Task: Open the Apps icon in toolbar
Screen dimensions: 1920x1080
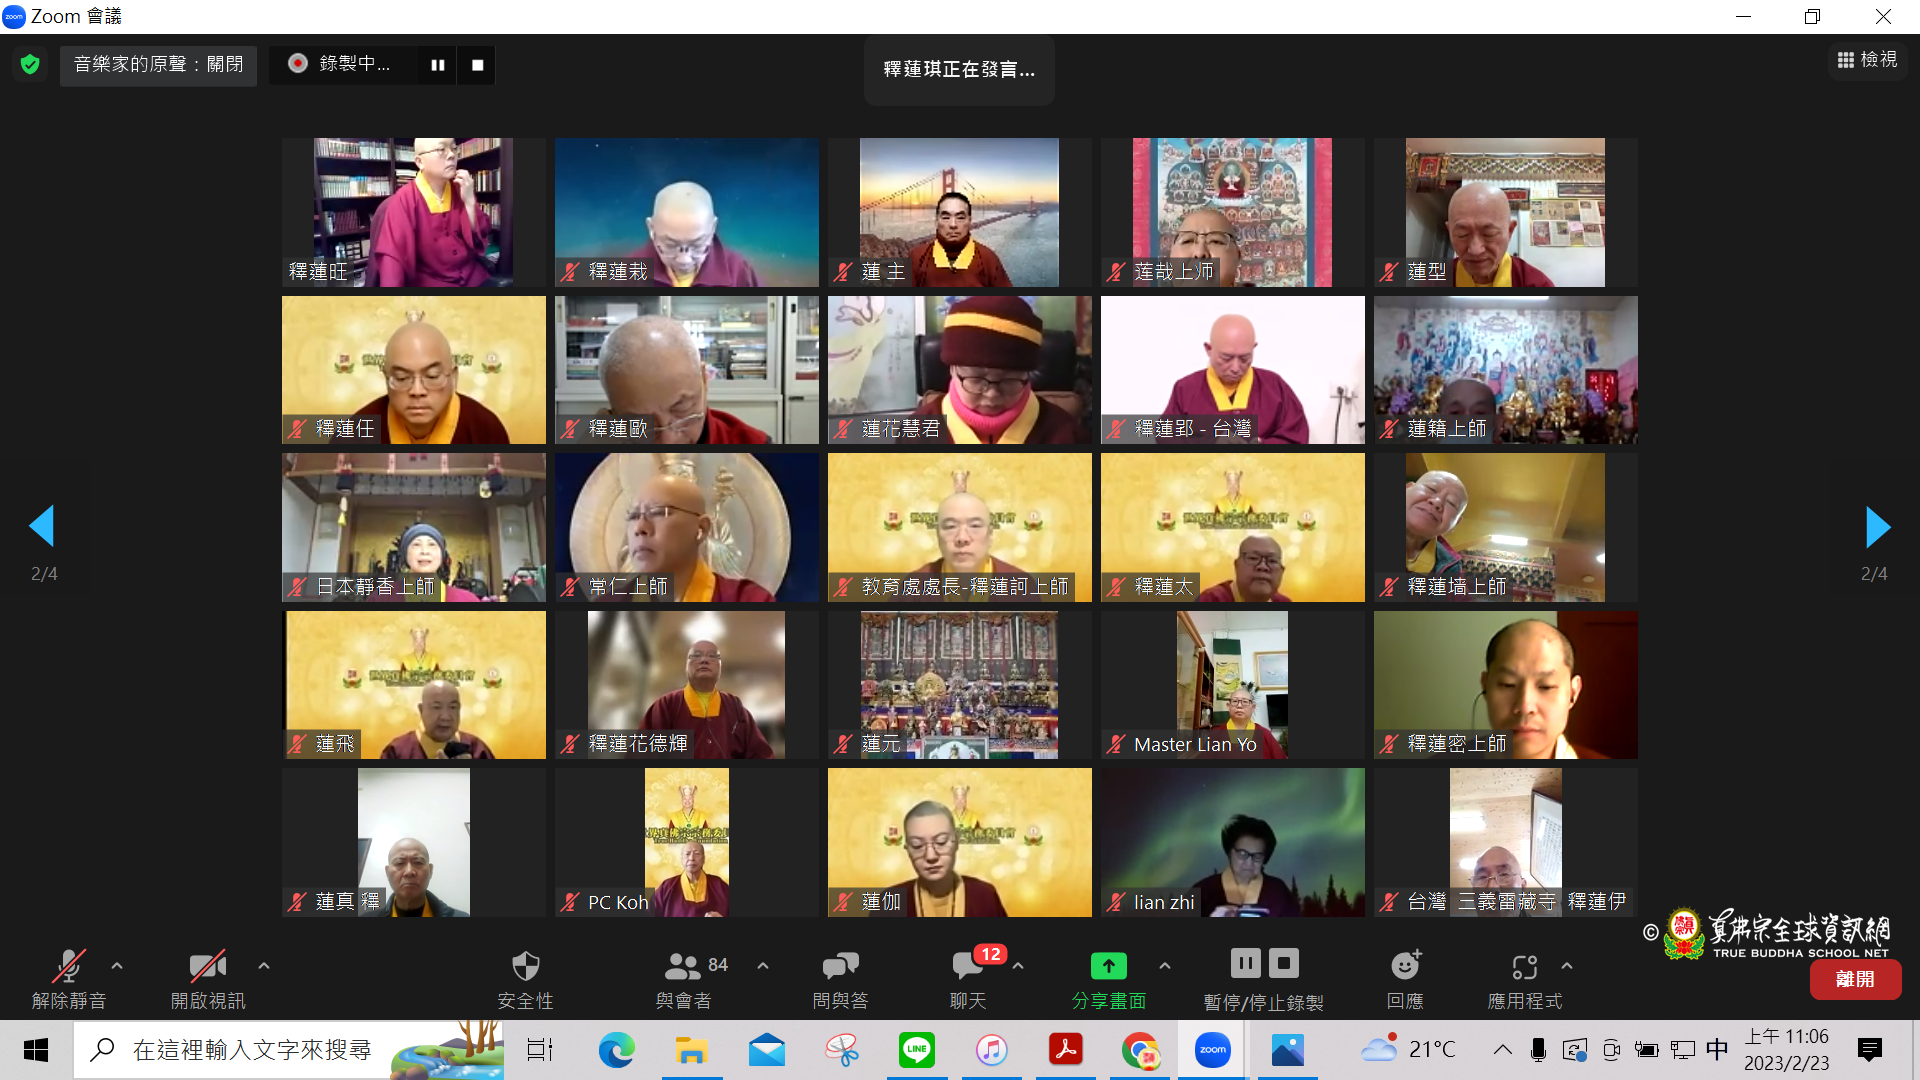Action: [1524, 967]
